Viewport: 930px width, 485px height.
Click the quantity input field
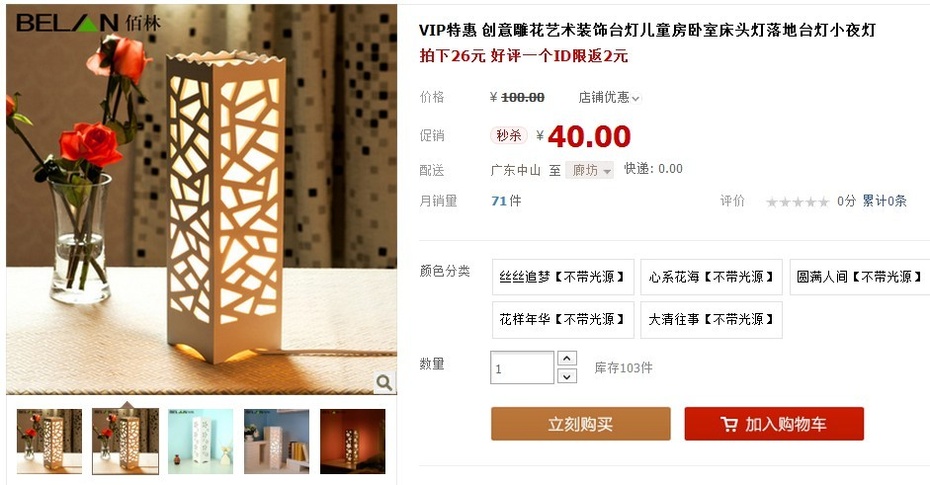pos(522,368)
